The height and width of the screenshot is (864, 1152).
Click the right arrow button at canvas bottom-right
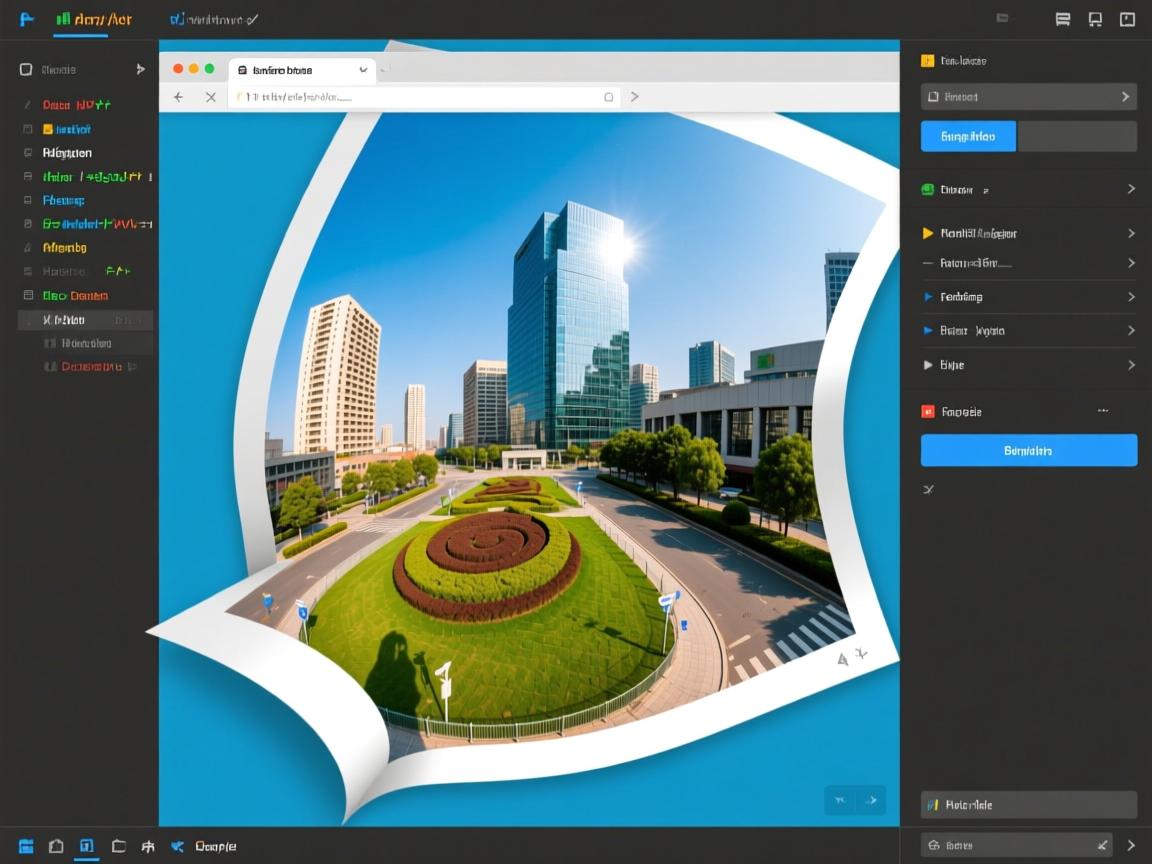[871, 800]
